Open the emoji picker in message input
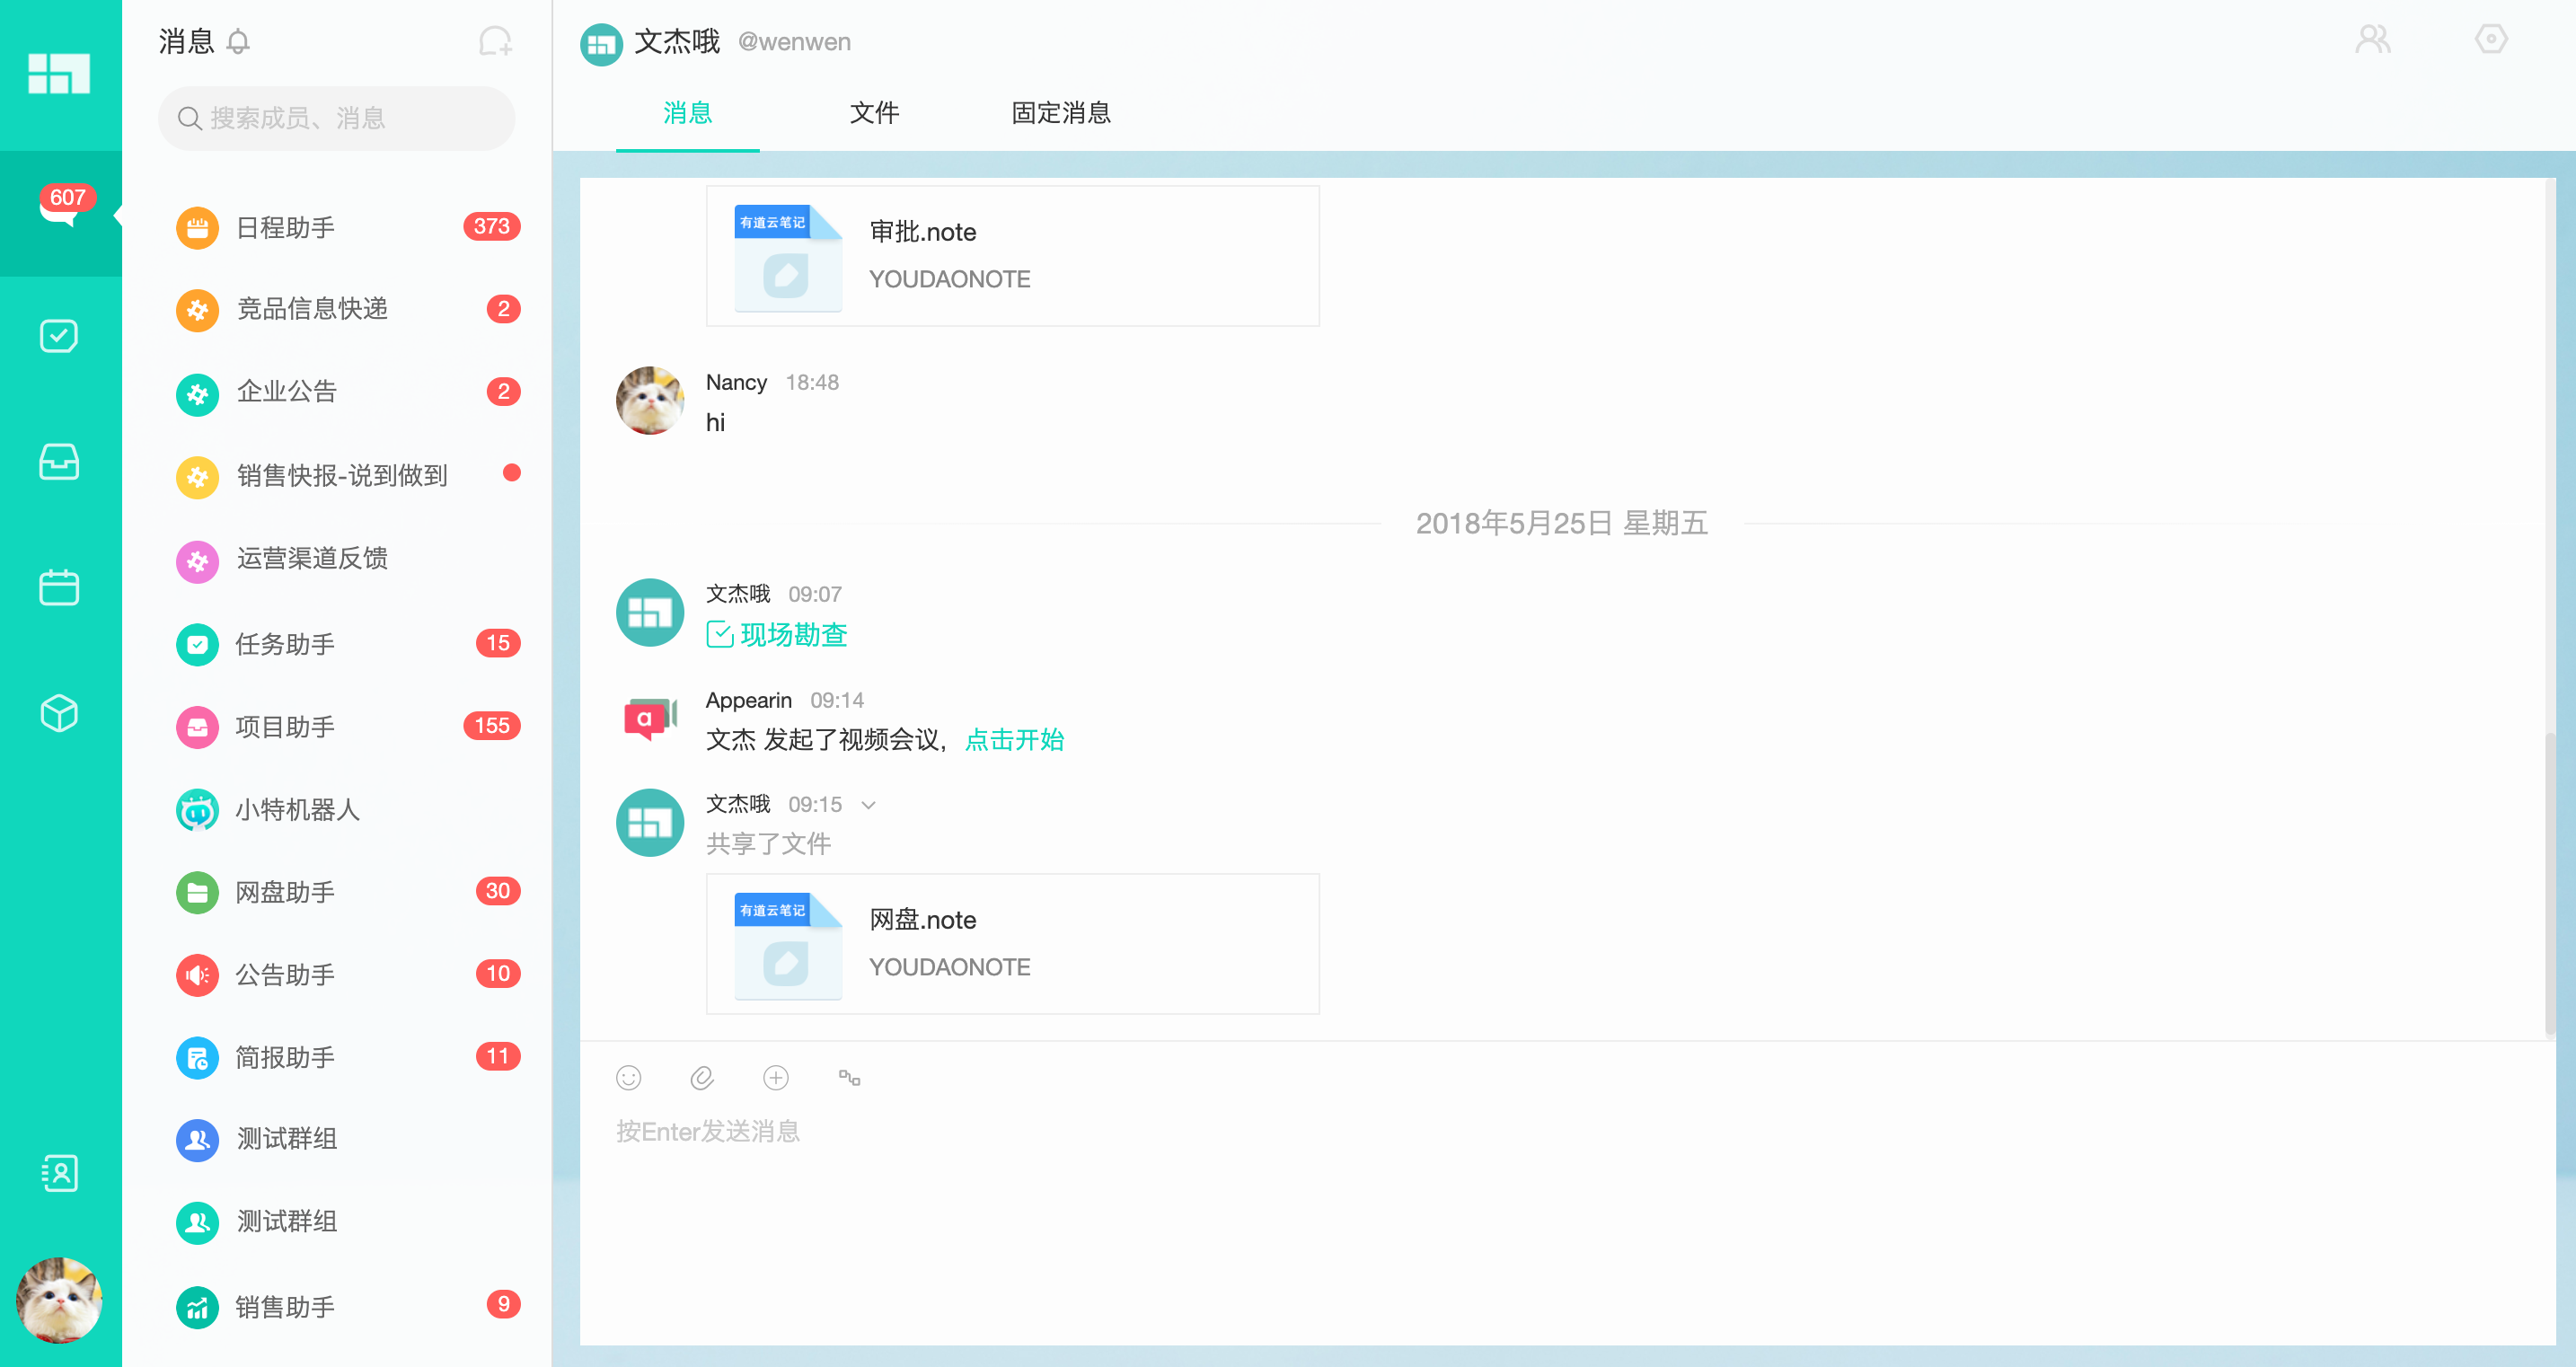2576x1367 pixels. click(x=628, y=1078)
